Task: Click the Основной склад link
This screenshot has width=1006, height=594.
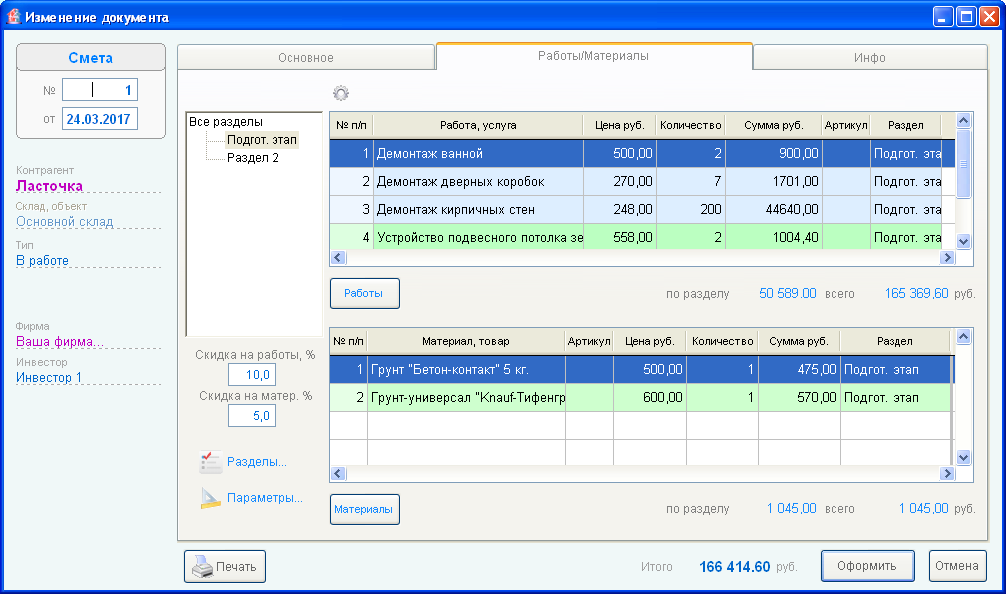Action: coord(65,222)
